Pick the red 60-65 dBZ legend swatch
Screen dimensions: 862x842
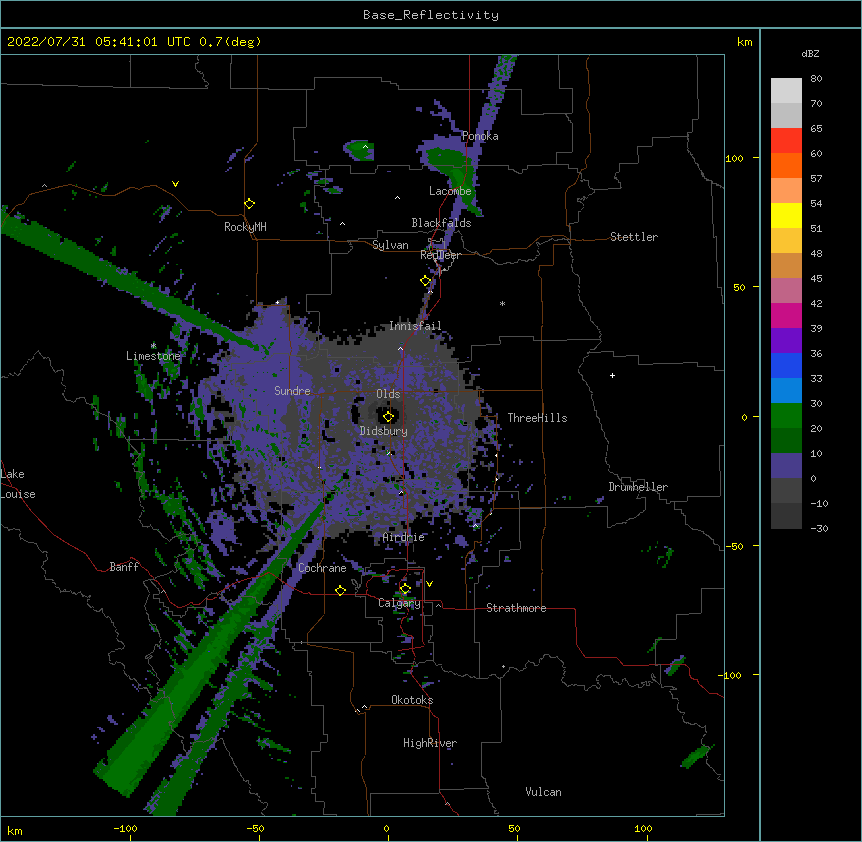click(786, 141)
